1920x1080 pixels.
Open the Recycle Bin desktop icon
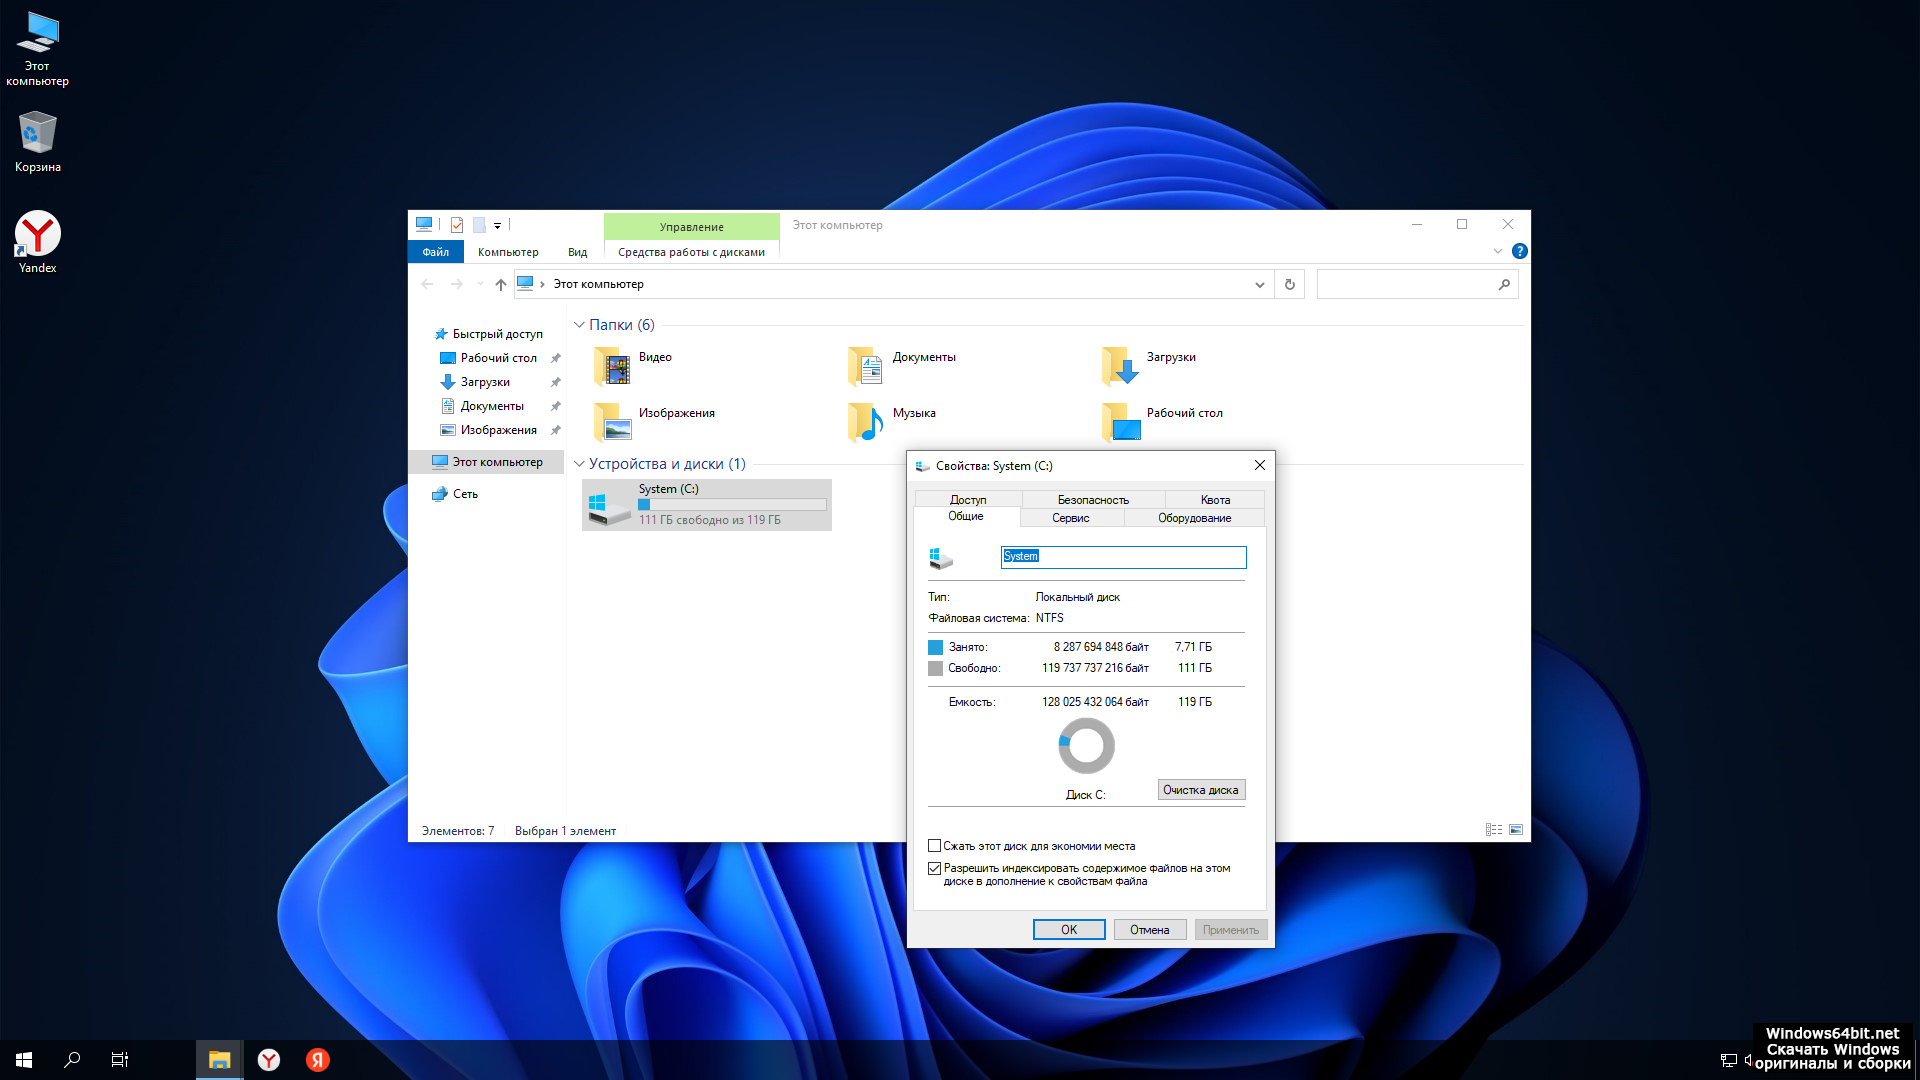(37, 133)
